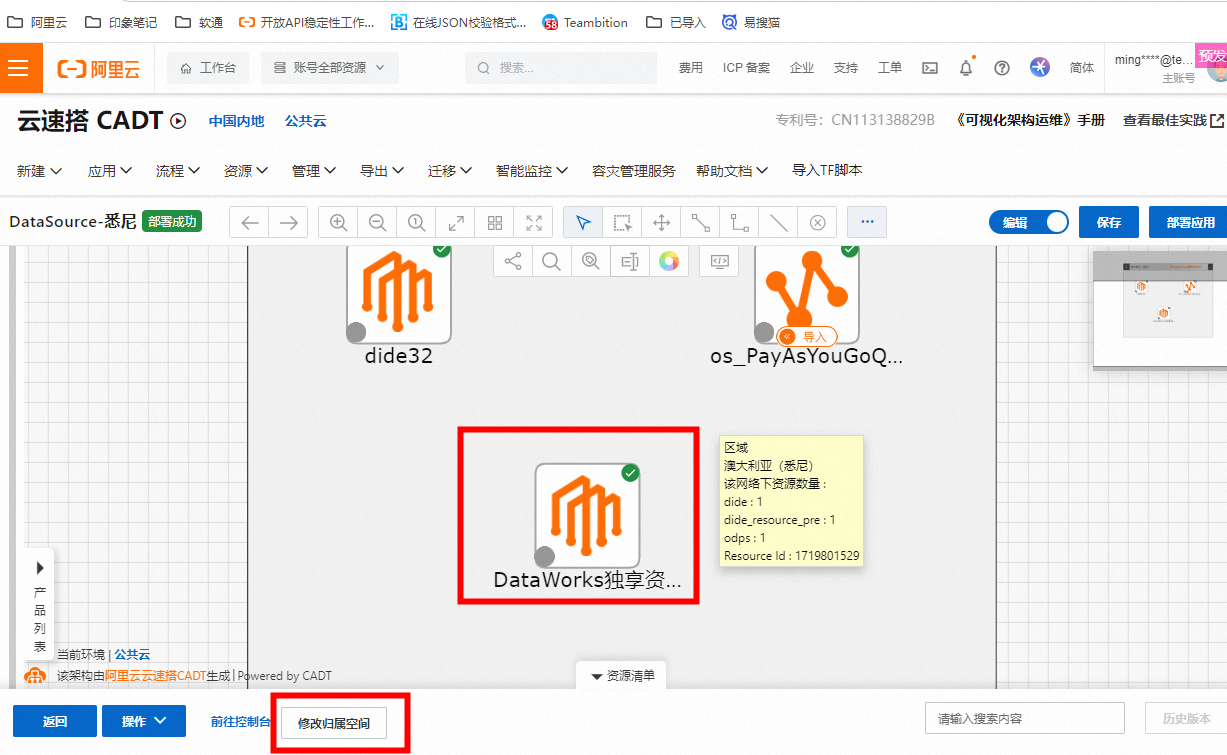Click the 保存 save button

click(1108, 222)
